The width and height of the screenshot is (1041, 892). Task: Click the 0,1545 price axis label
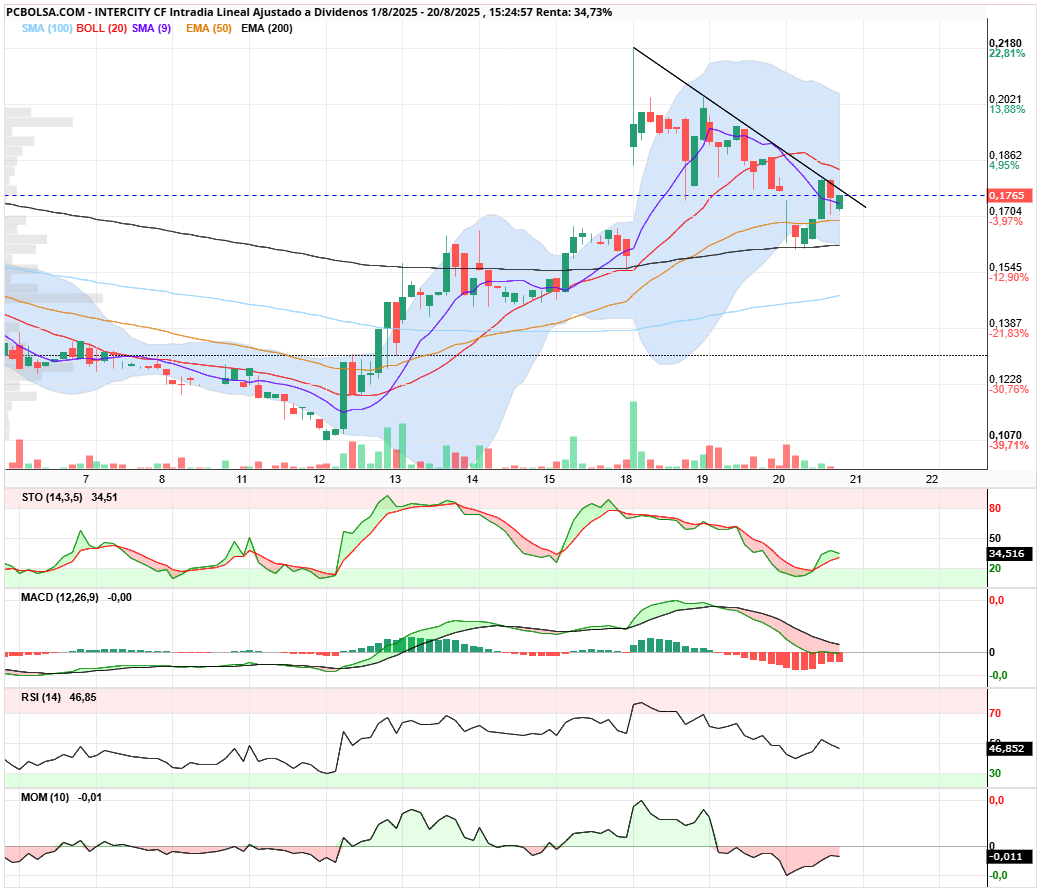coord(1006,267)
